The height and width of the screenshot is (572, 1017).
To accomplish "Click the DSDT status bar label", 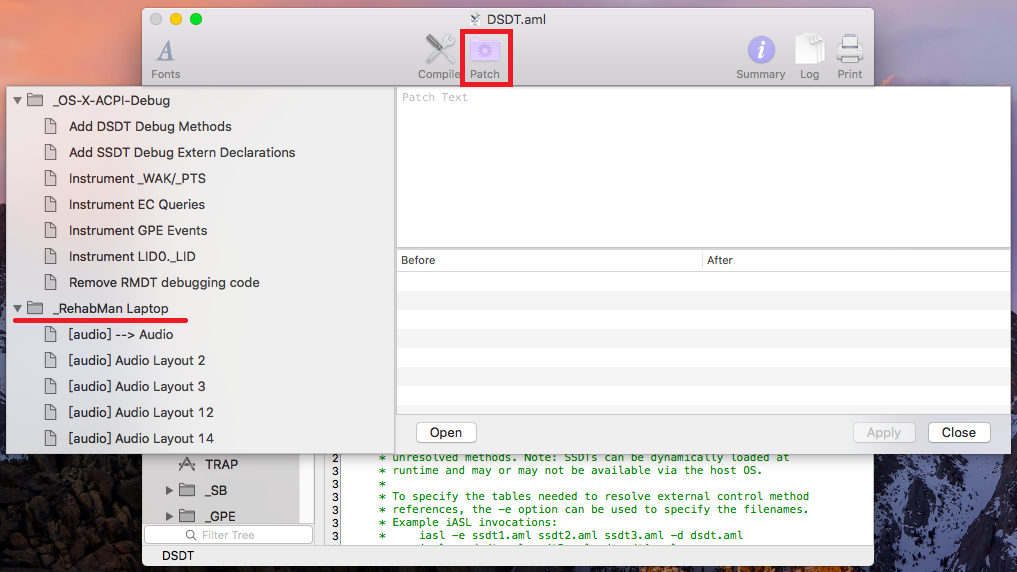I will 178,556.
